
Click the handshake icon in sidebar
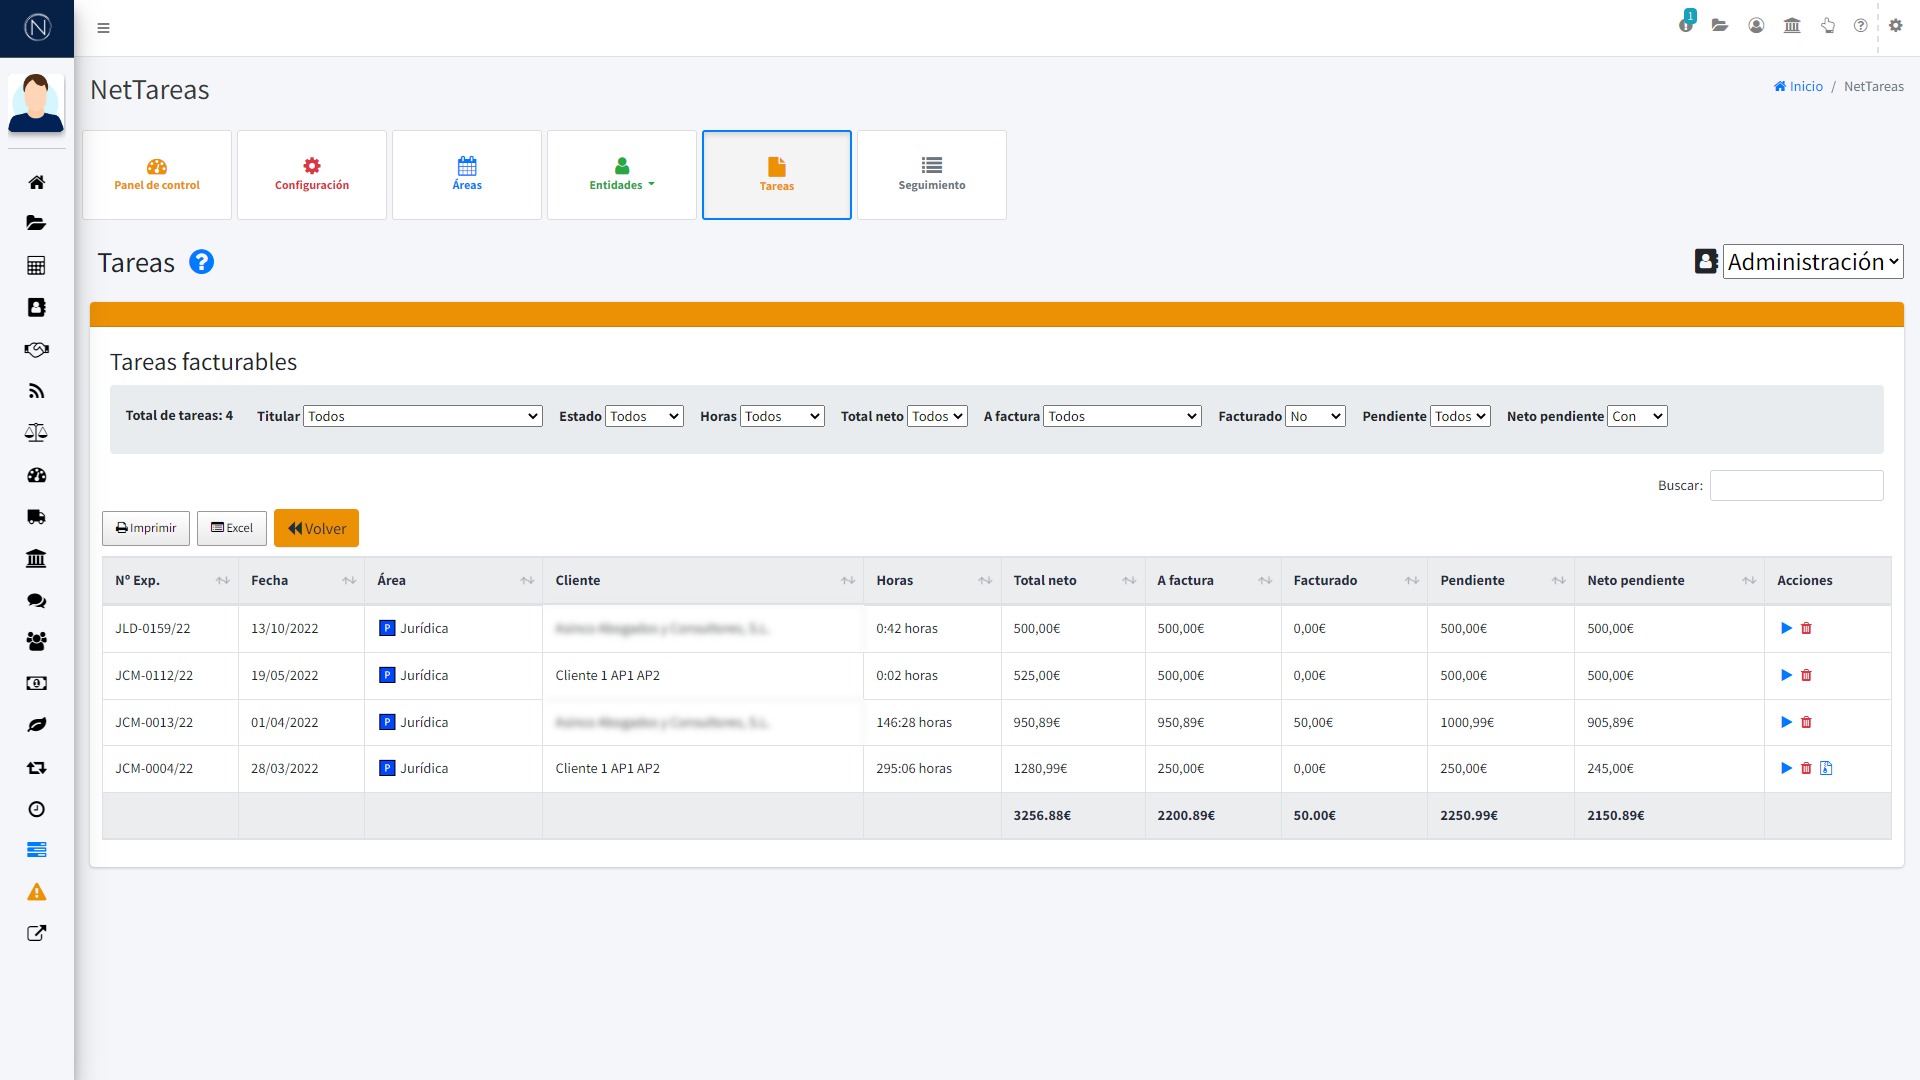(36, 349)
